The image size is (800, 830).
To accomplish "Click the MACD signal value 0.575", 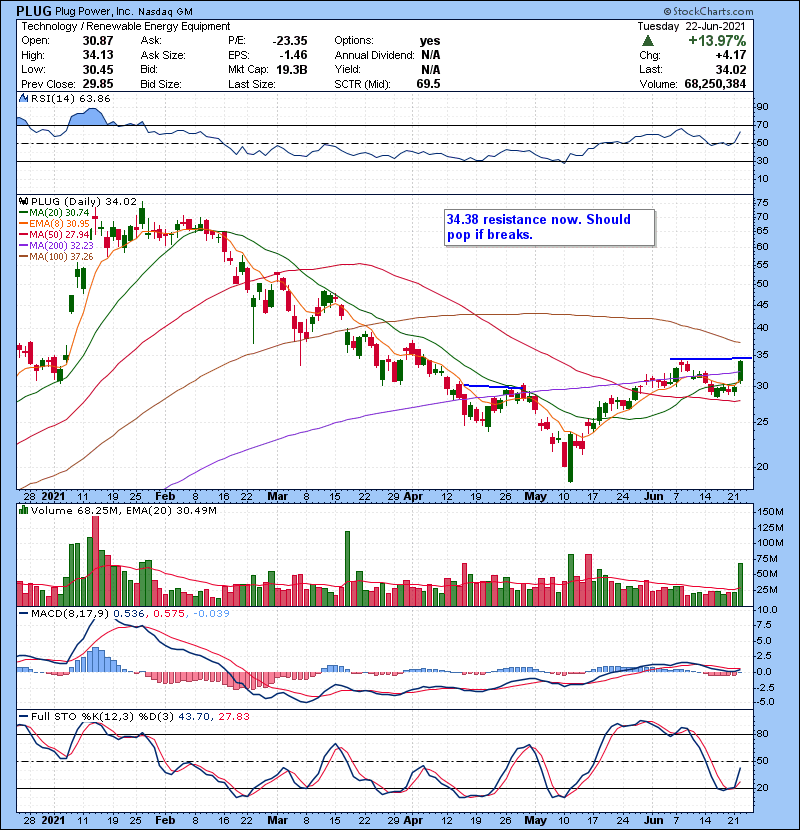I will pos(169,614).
